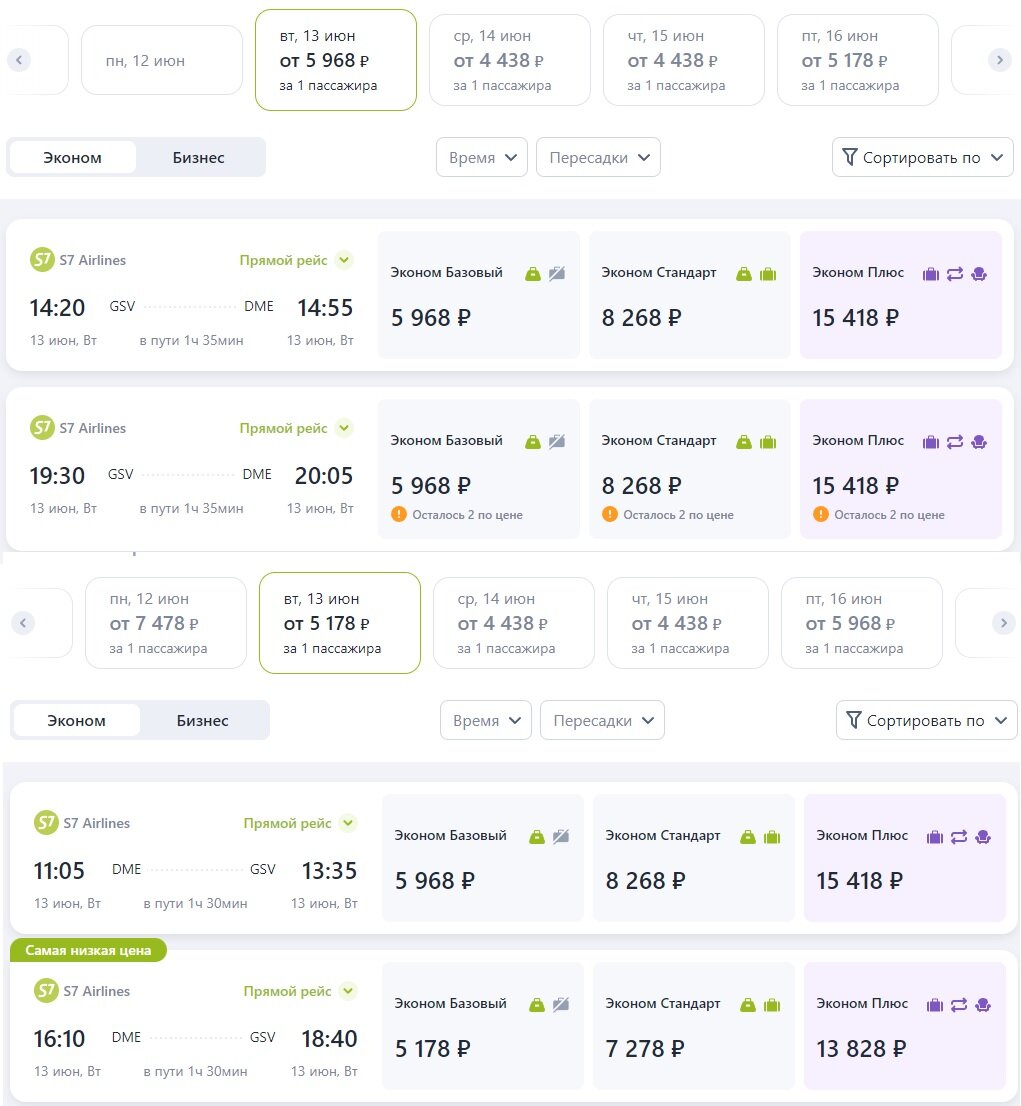Image resolution: width=1021 pixels, height=1106 pixels.
Task: Click the filter funnel icon in top Сортировать по
Action: [x=850, y=157]
